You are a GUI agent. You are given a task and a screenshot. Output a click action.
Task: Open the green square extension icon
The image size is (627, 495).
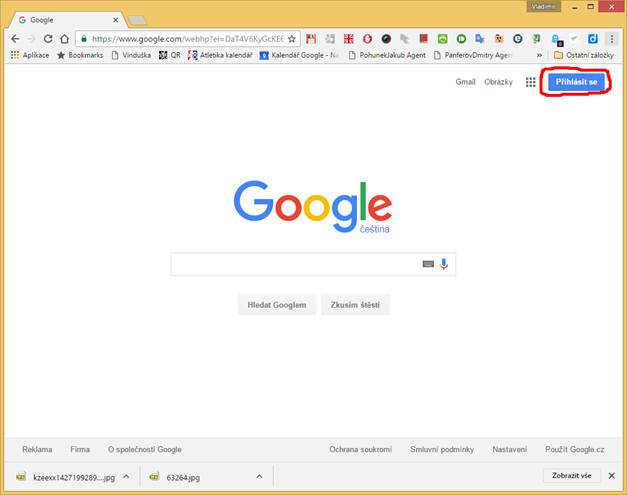click(x=442, y=39)
